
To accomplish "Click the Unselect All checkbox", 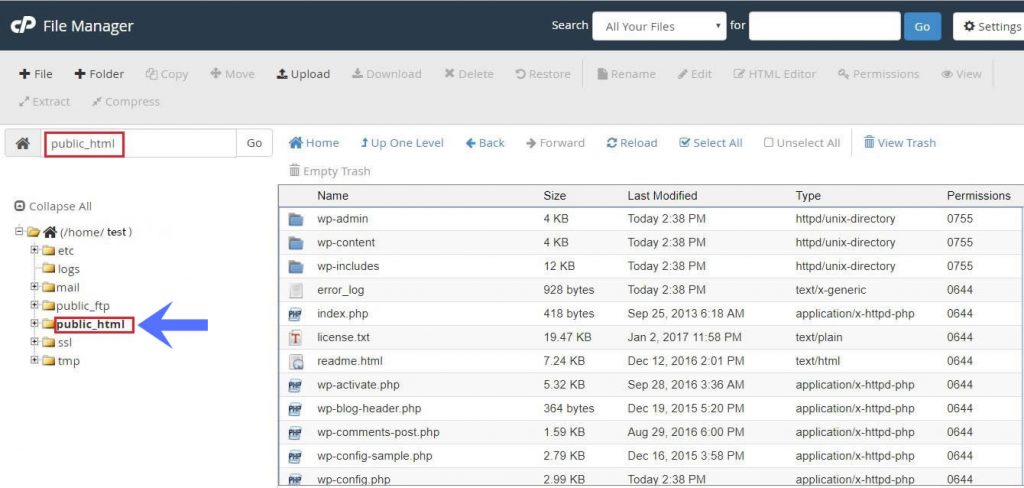I will (x=769, y=143).
